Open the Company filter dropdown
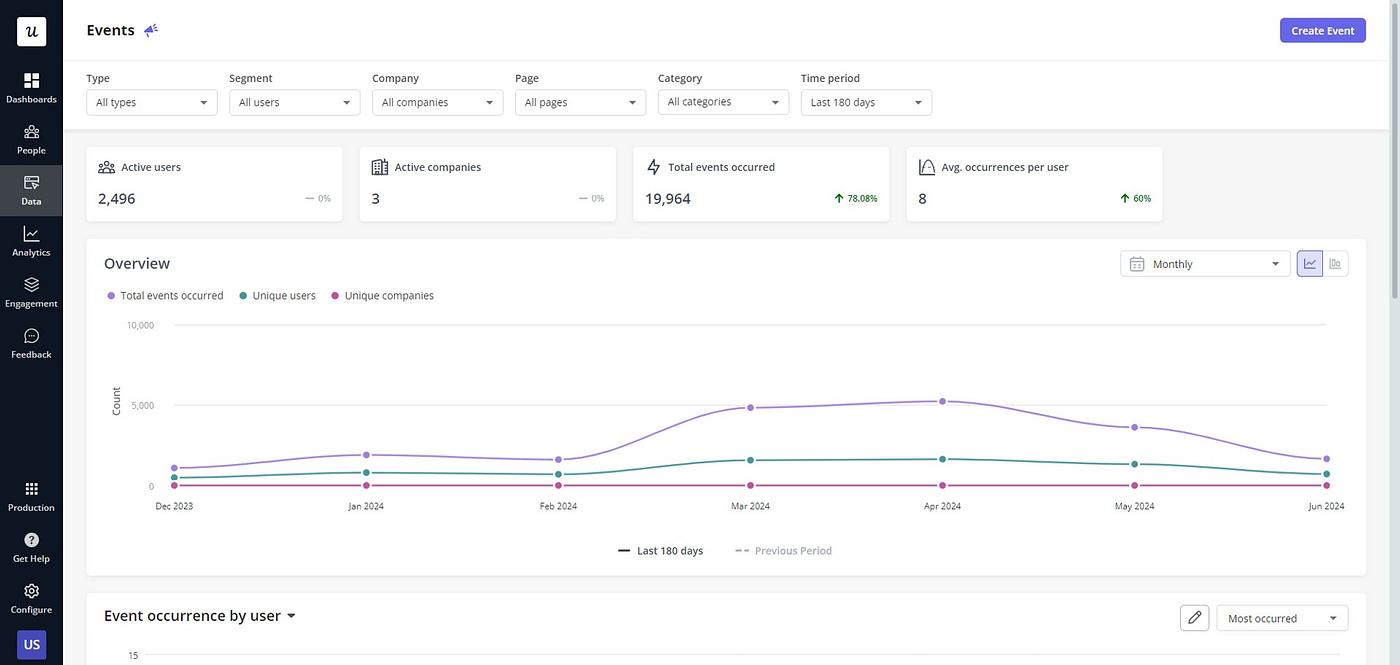1400x665 pixels. coord(438,102)
